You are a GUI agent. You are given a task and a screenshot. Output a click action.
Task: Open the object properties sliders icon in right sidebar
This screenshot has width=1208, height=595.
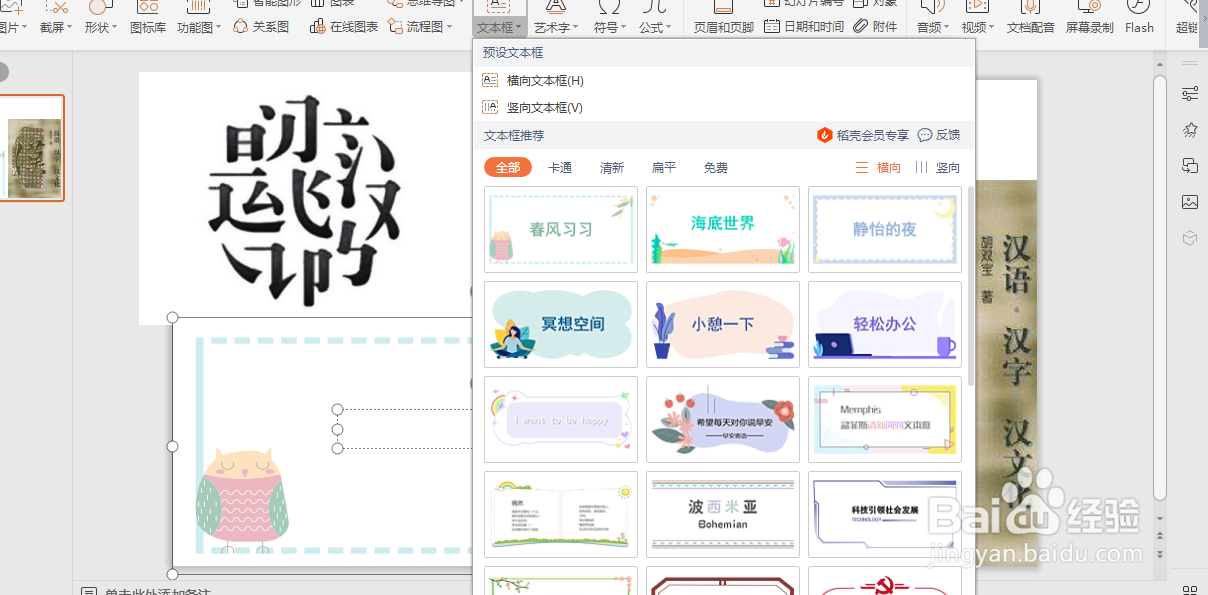point(1190,93)
